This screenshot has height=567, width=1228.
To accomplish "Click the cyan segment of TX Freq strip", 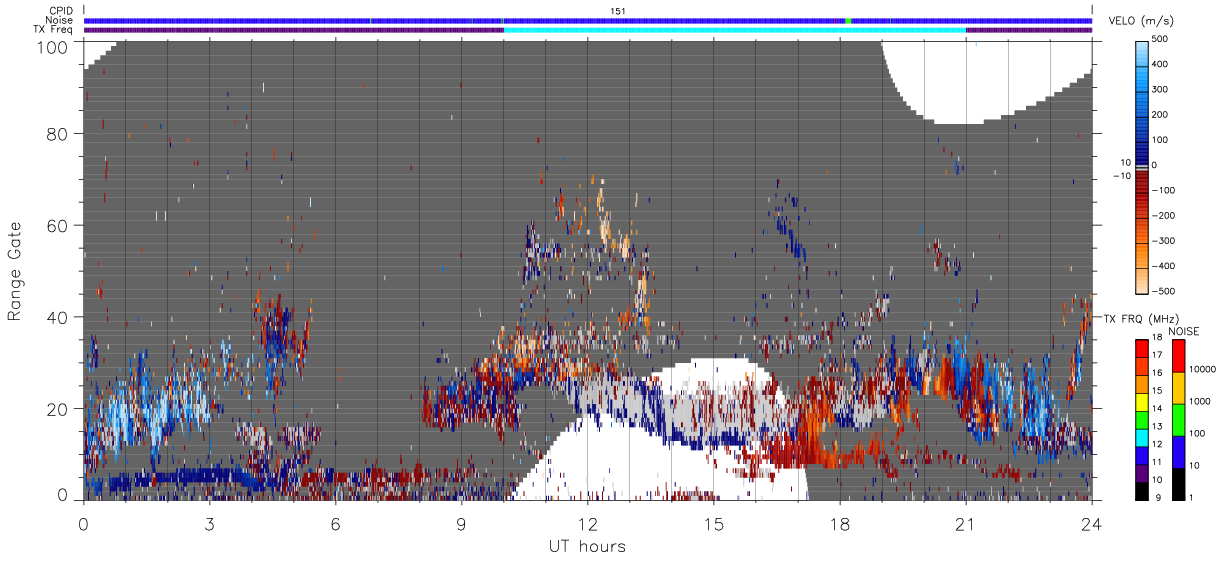I will 735,30.
